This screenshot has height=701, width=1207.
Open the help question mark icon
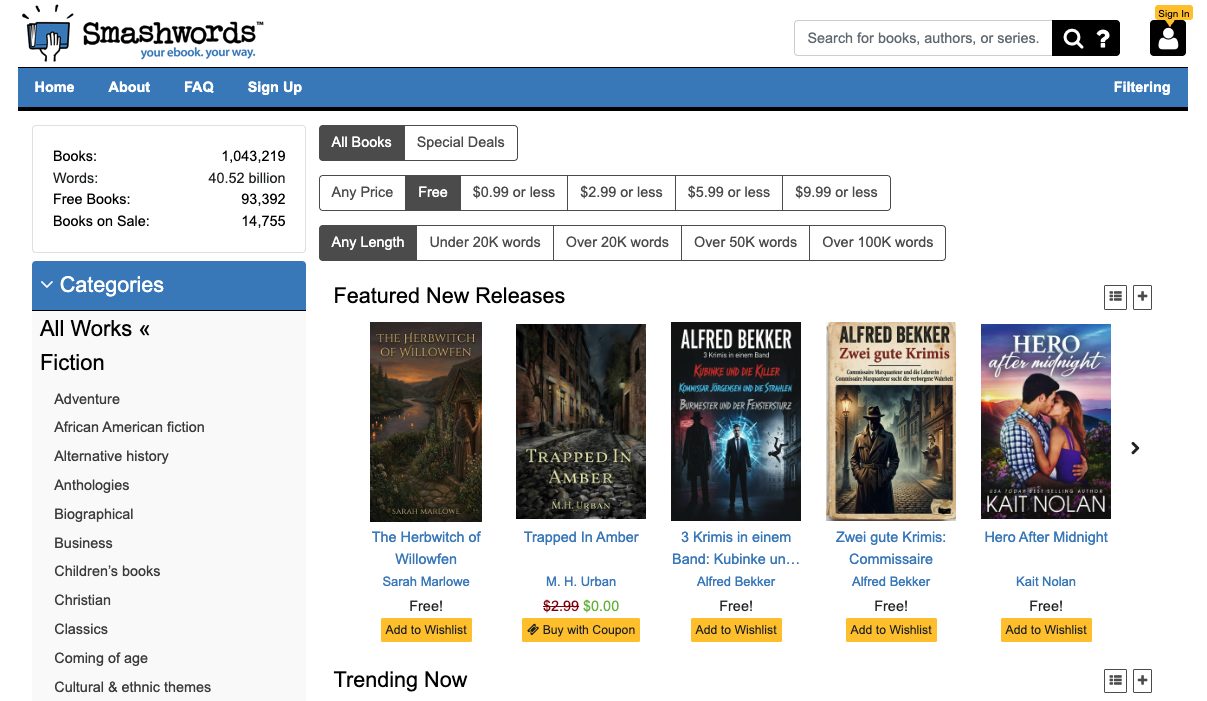[x=1102, y=37]
